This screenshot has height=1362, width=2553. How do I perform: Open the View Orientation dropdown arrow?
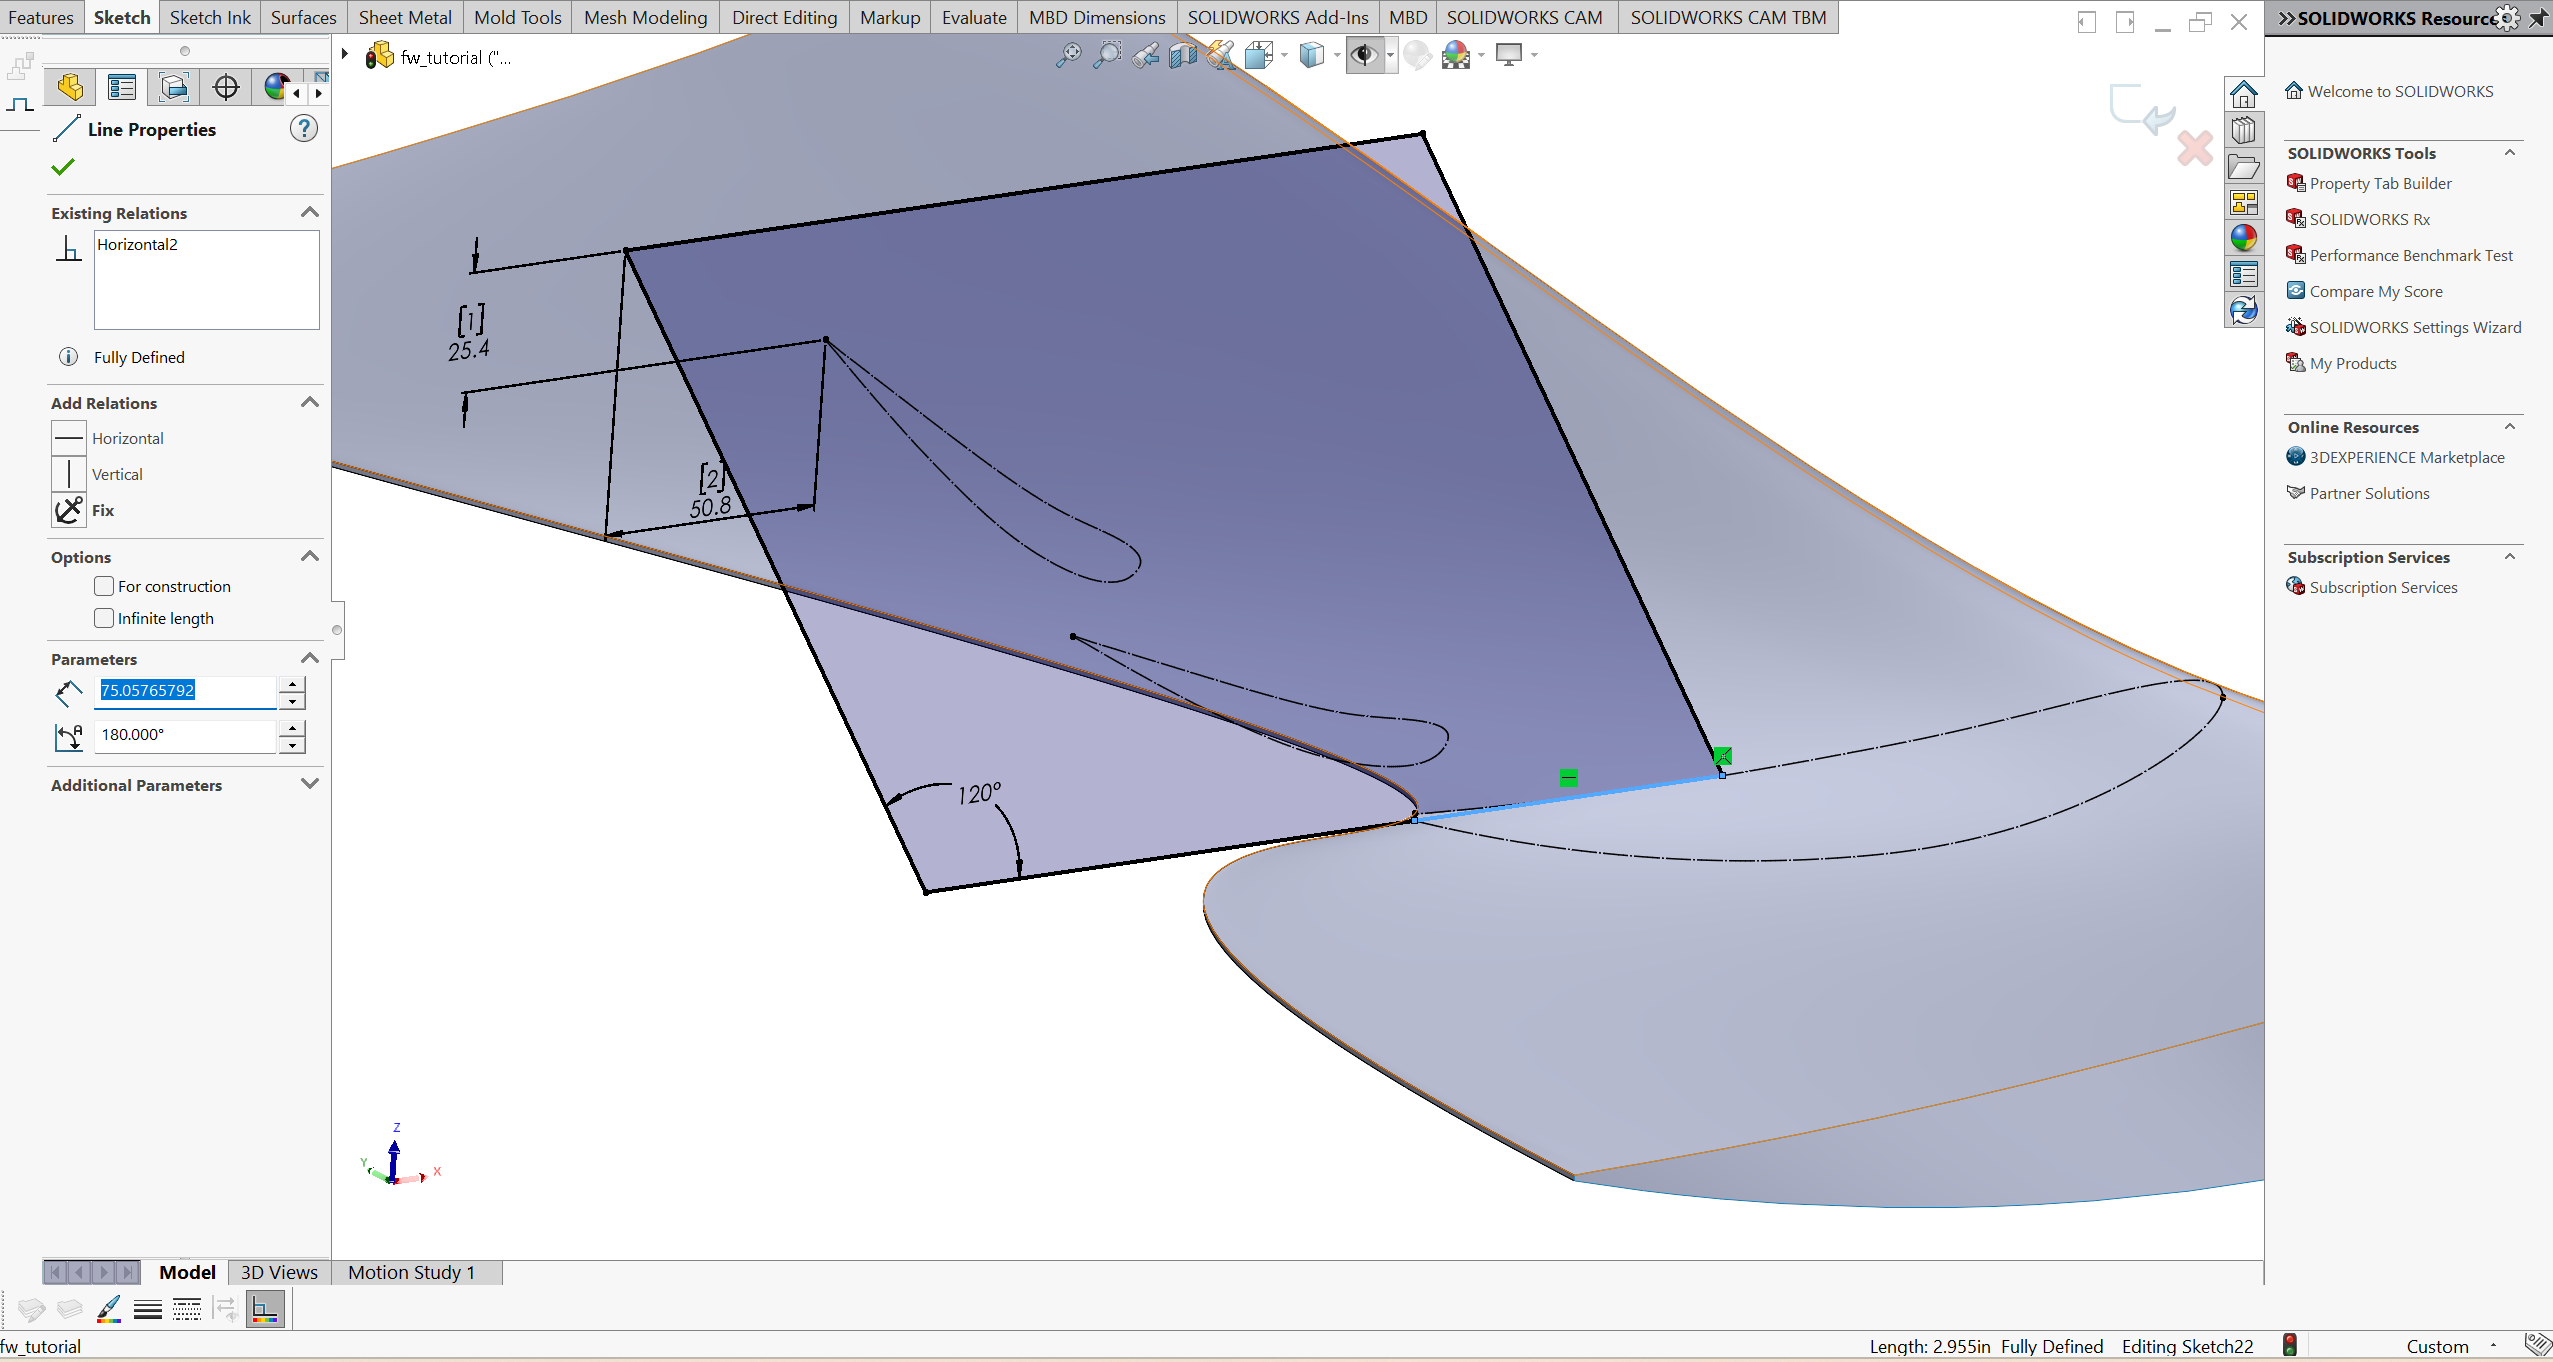pos(1284,55)
